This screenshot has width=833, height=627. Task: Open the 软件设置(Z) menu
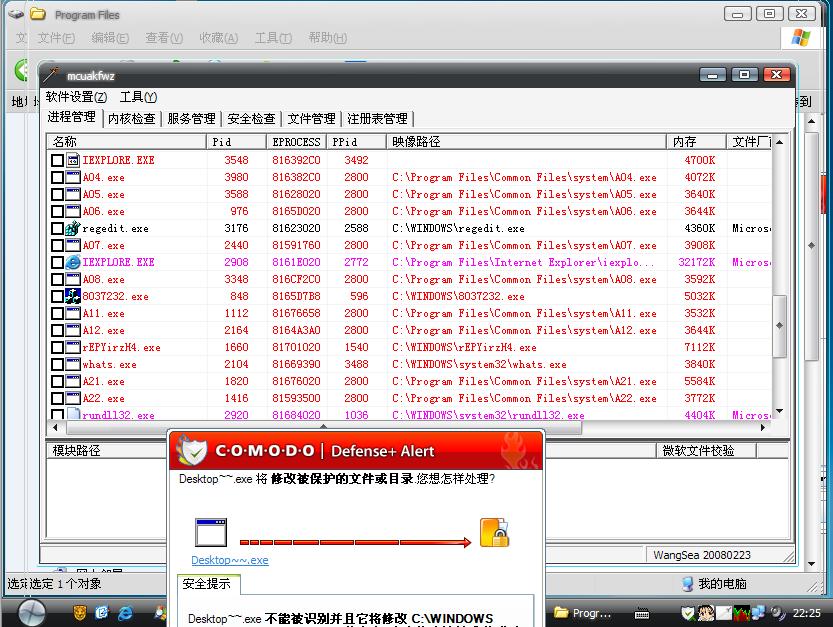coord(76,97)
